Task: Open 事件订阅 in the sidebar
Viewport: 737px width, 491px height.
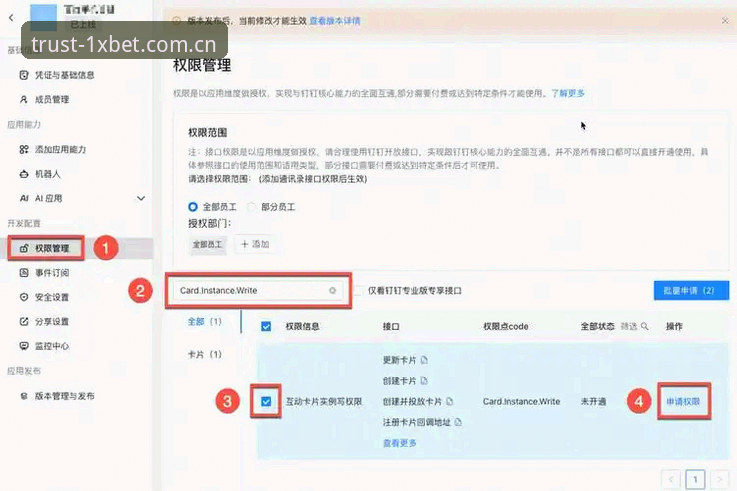Action: [x=52, y=273]
